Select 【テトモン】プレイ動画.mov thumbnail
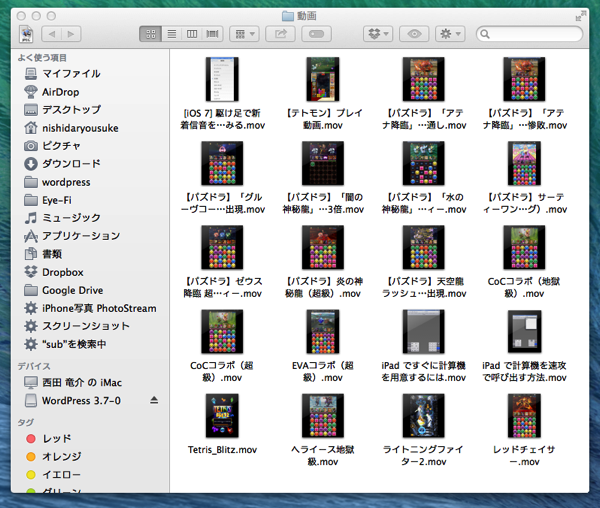This screenshot has height=508, width=600. tap(323, 79)
